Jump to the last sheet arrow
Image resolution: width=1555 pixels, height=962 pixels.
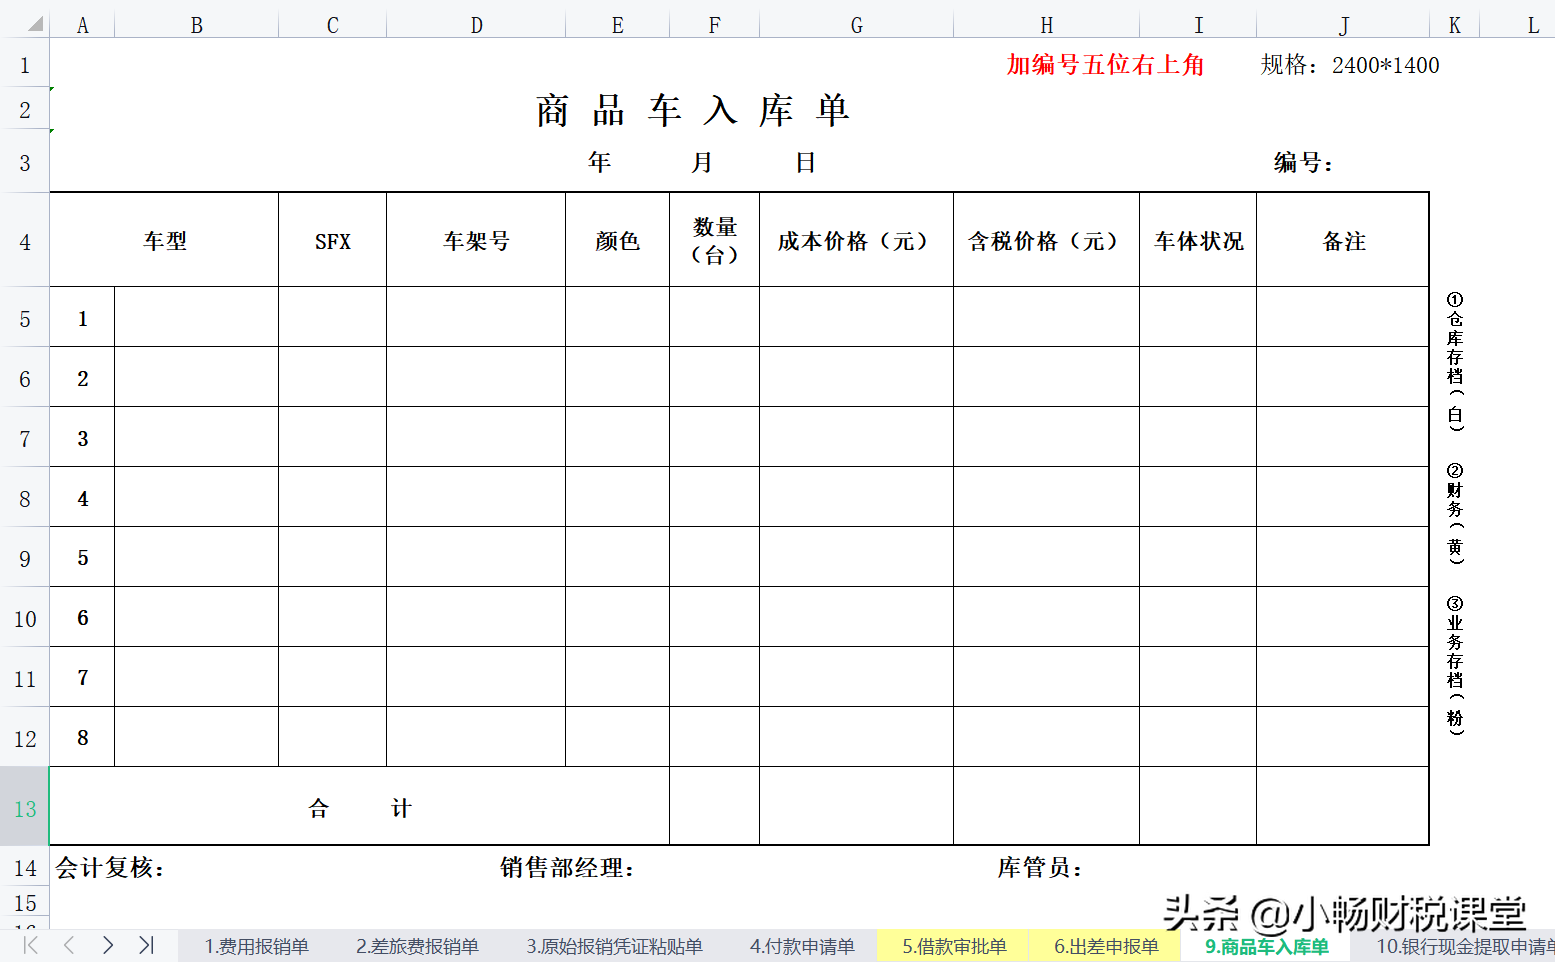point(147,945)
